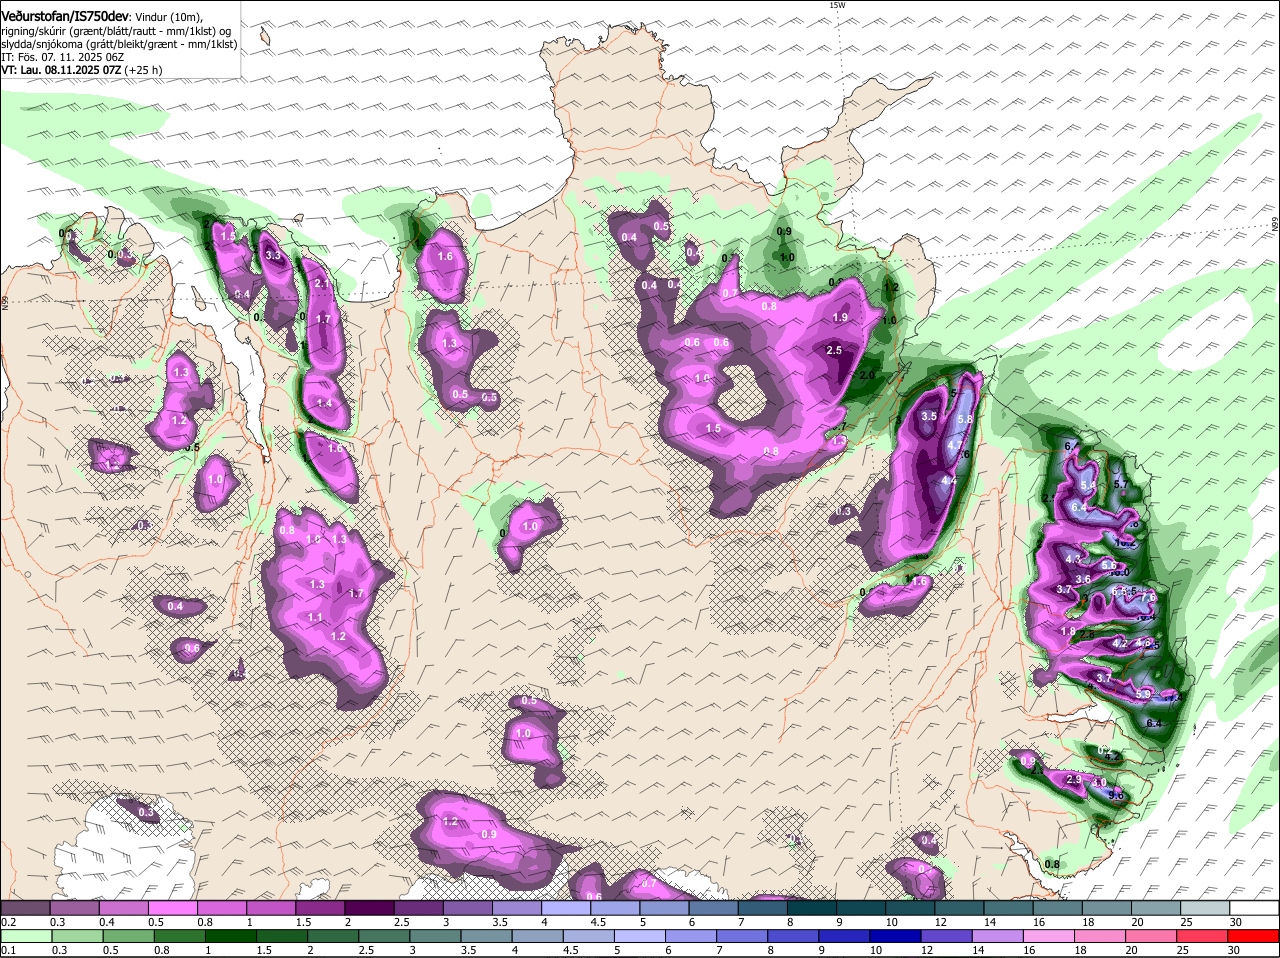Image resolution: width=1280 pixels, height=958 pixels.
Task: Select lower legend swatch labeled 0.1
Action: 25,936
